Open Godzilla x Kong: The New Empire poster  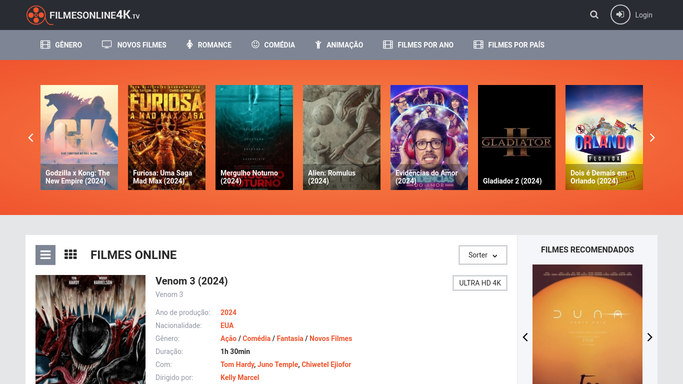[79, 137]
